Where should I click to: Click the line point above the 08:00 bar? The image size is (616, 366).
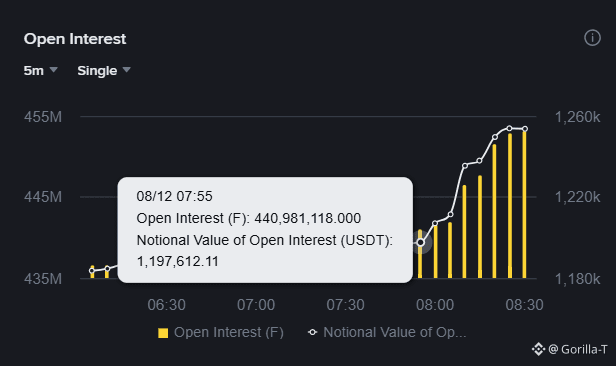(435, 223)
